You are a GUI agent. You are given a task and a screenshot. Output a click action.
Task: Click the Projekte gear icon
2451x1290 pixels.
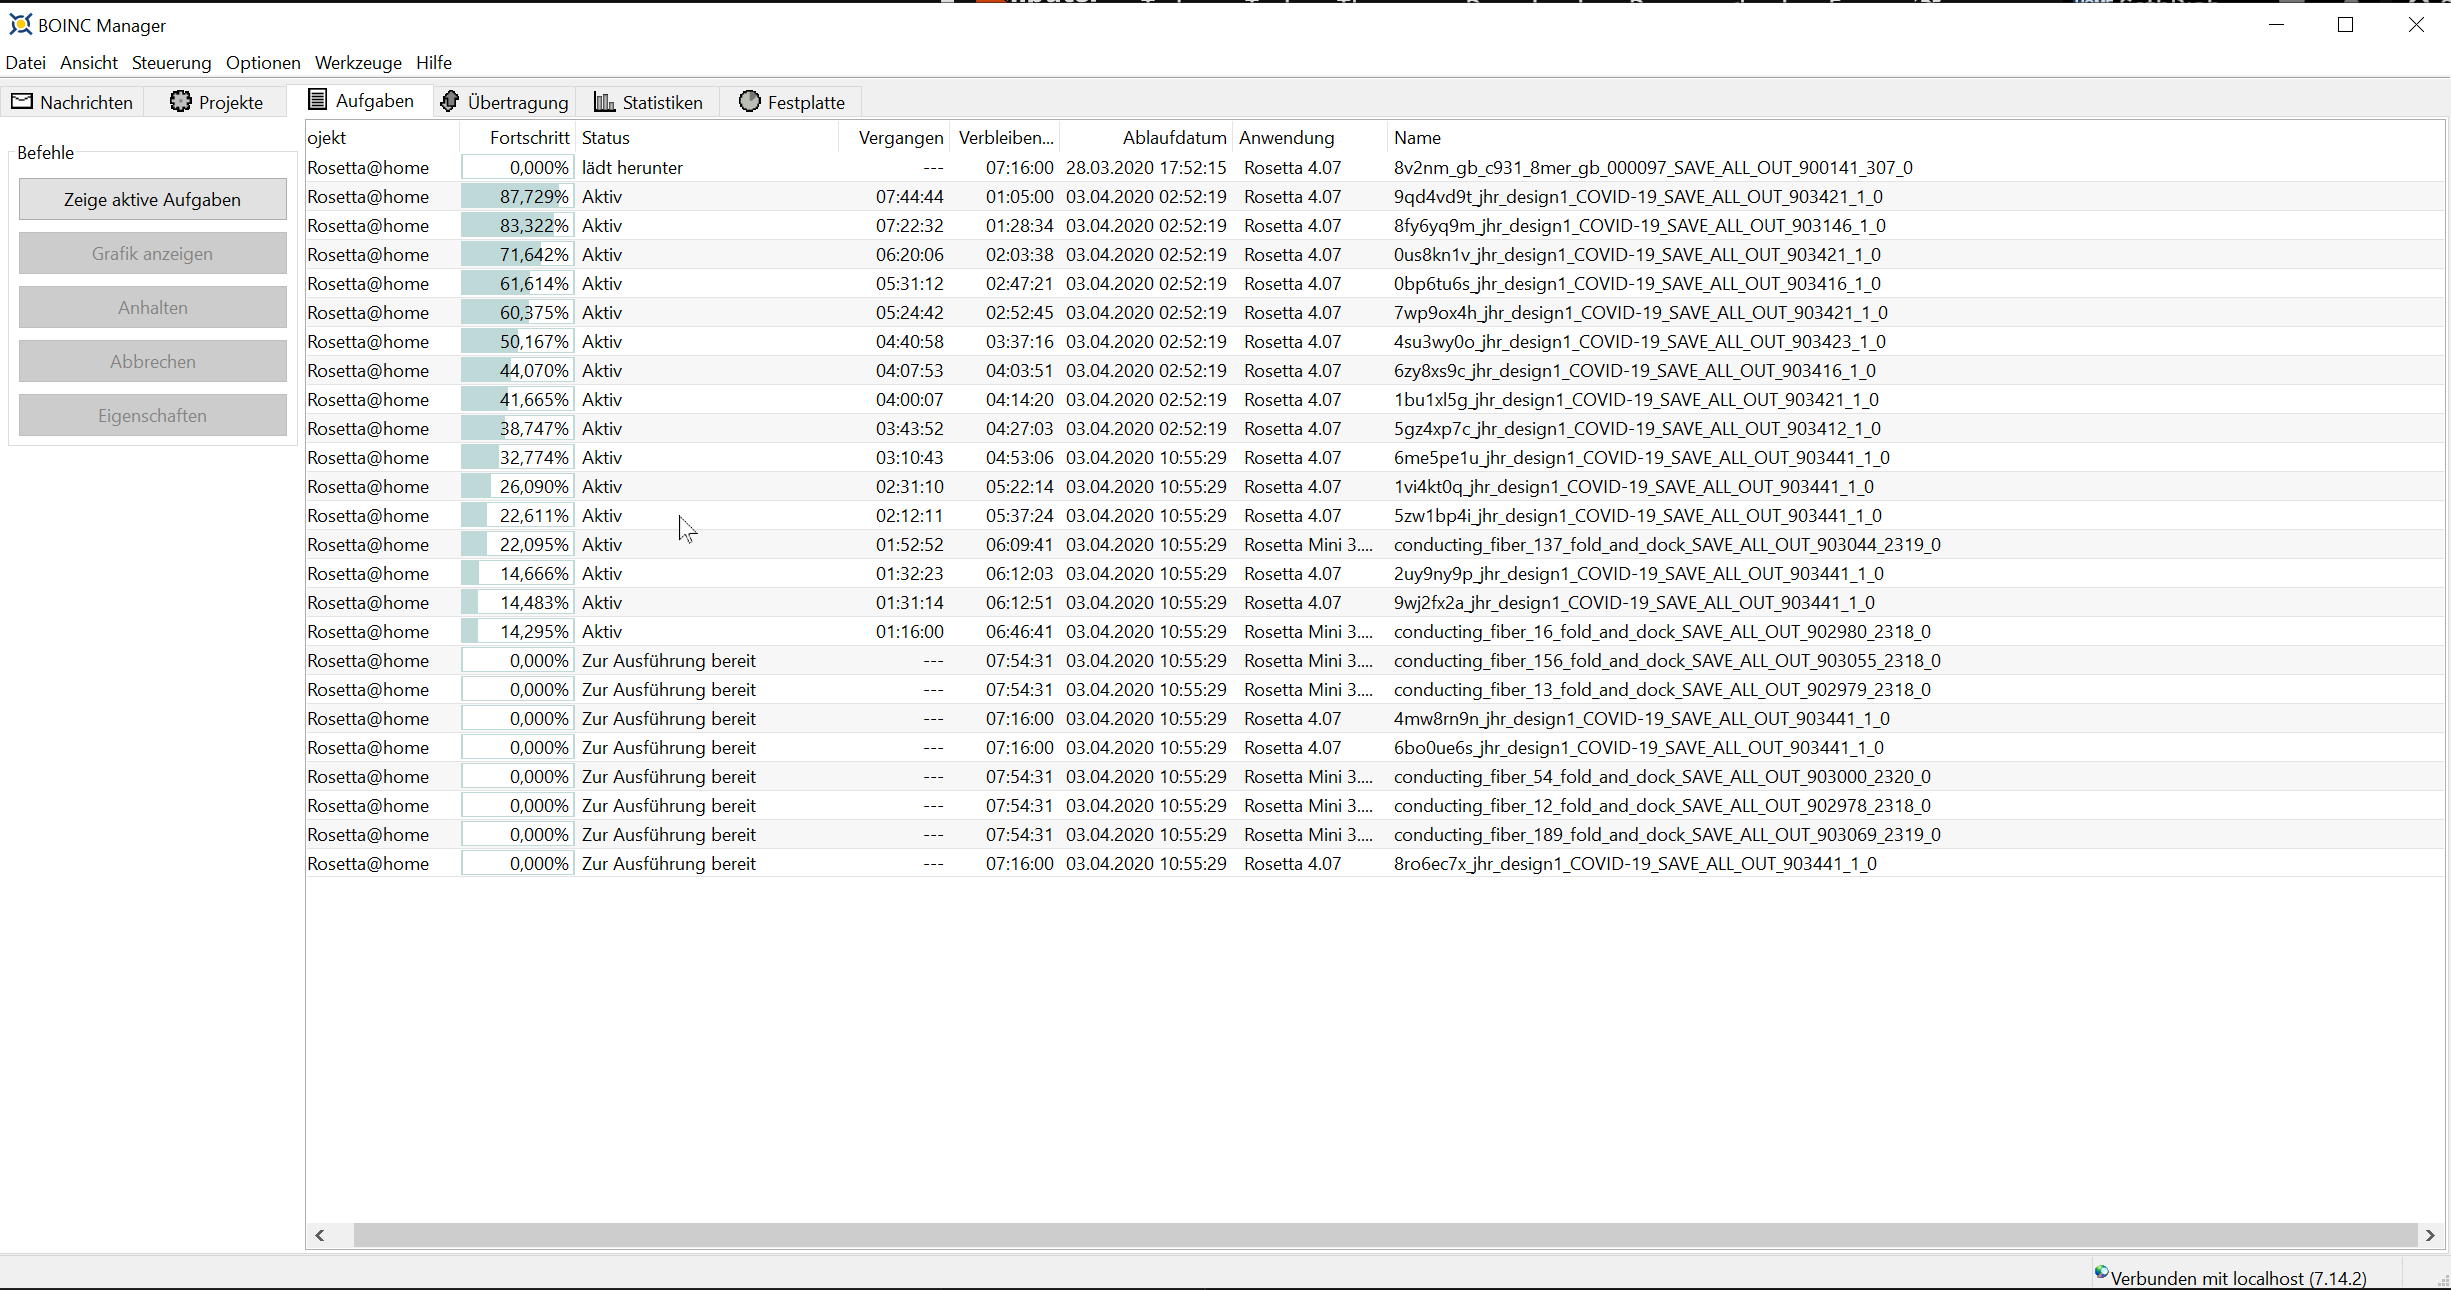180,101
